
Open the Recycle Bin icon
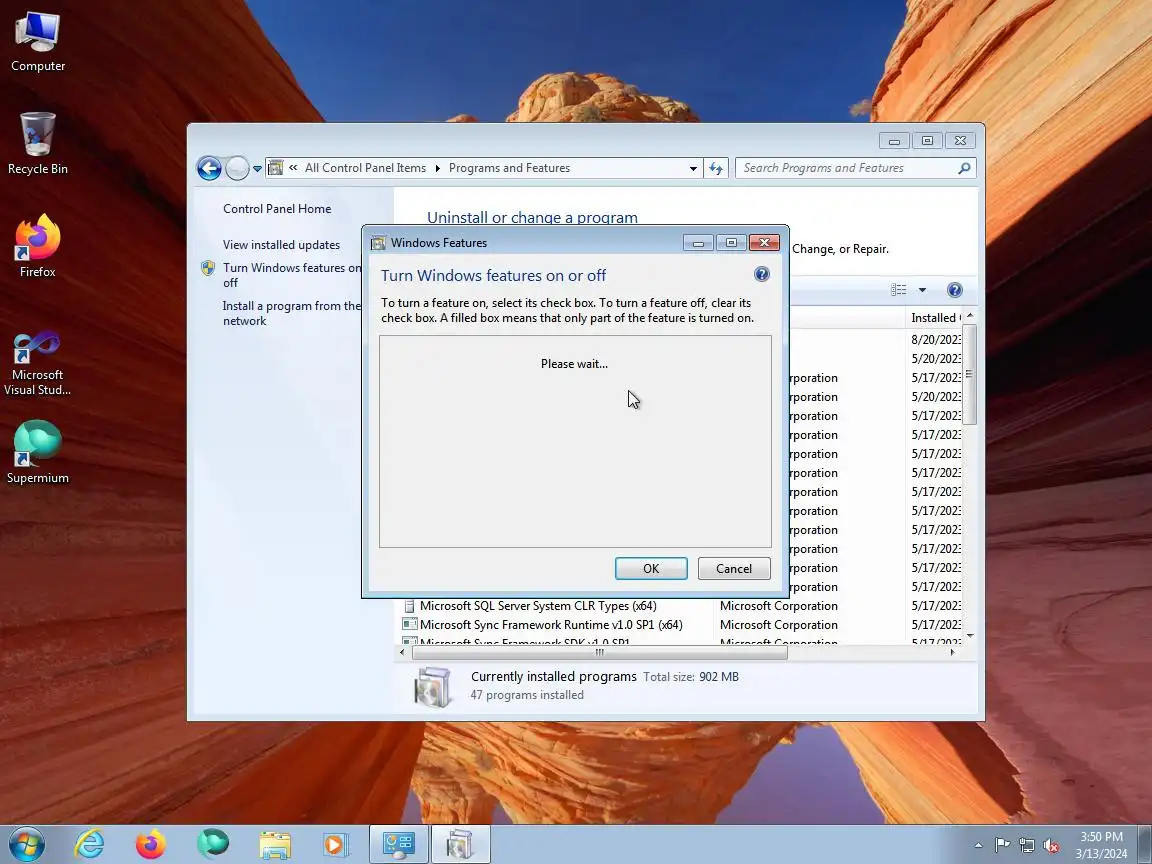tap(37, 143)
